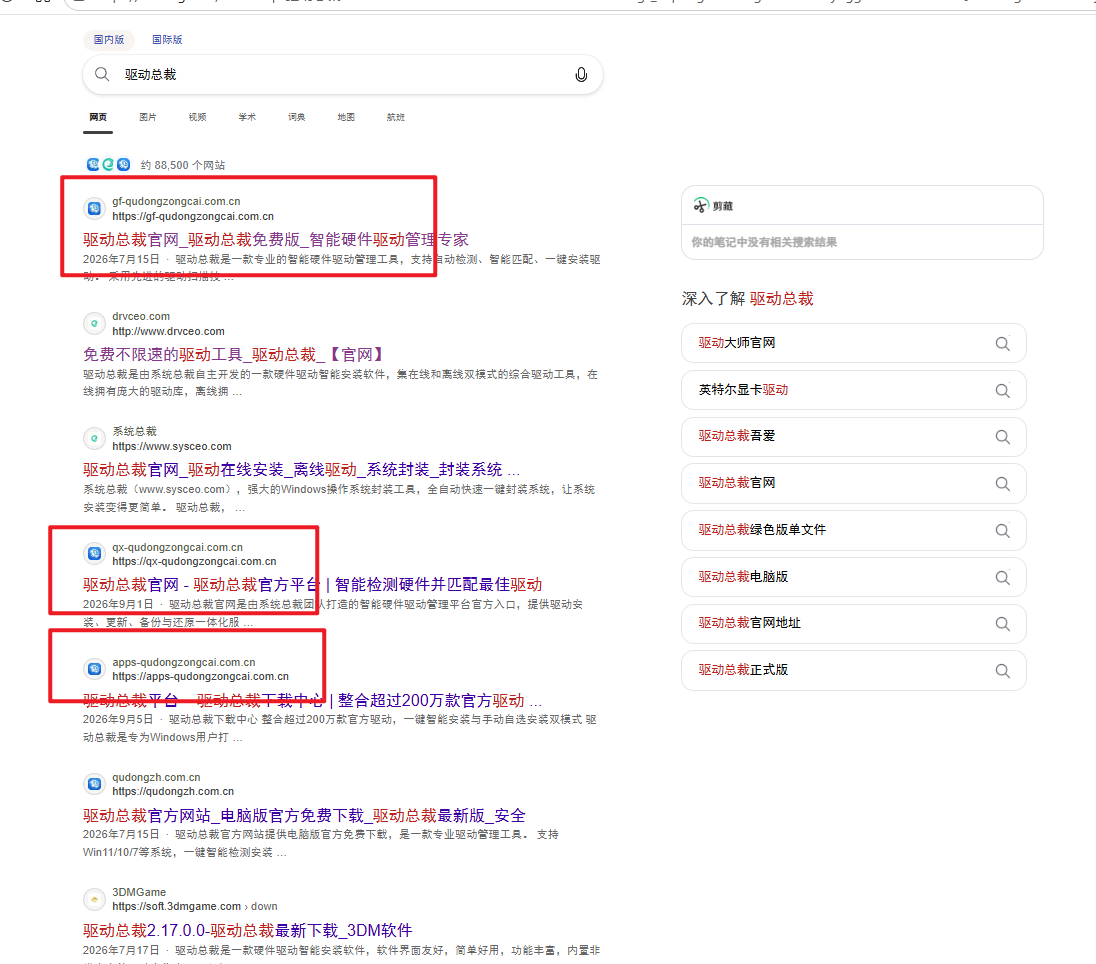This screenshot has width=1096, height=964.
Task: Click search icon next to 驱动总裁电脑版
Action: [1002, 577]
